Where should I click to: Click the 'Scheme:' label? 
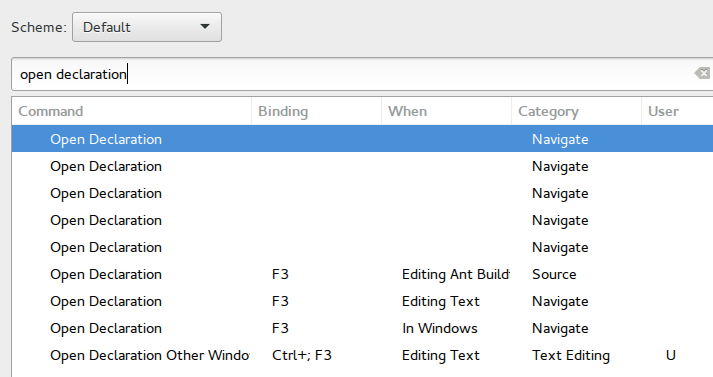(39, 27)
